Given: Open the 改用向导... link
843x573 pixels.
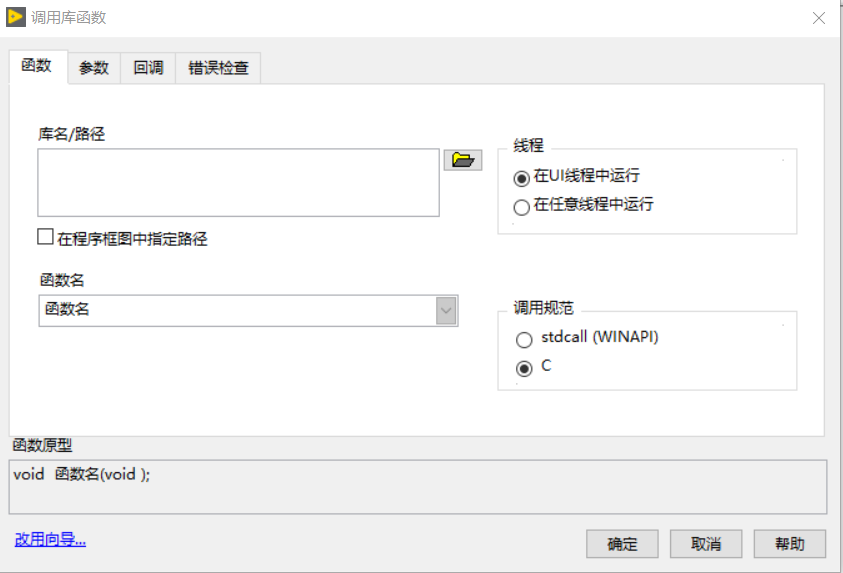Looking at the screenshot, I should click(50, 540).
